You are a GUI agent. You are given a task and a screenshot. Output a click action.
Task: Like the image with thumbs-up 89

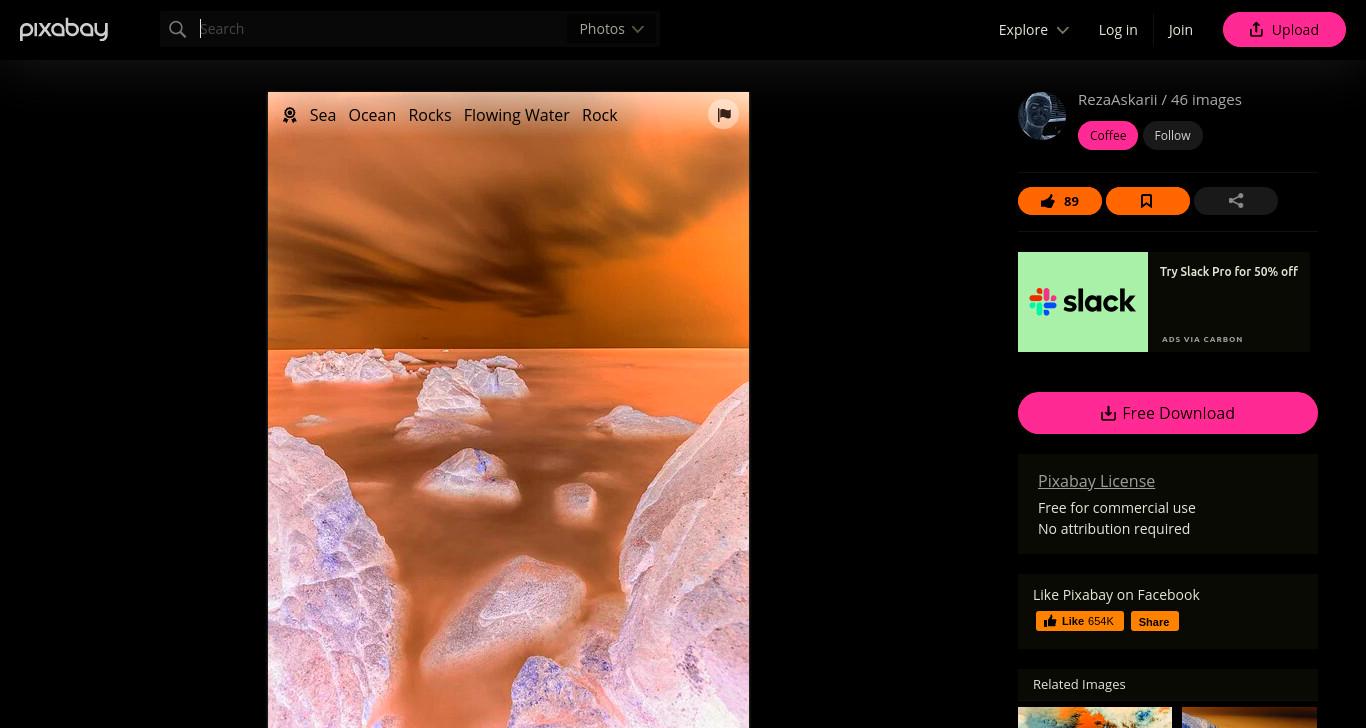point(1060,201)
